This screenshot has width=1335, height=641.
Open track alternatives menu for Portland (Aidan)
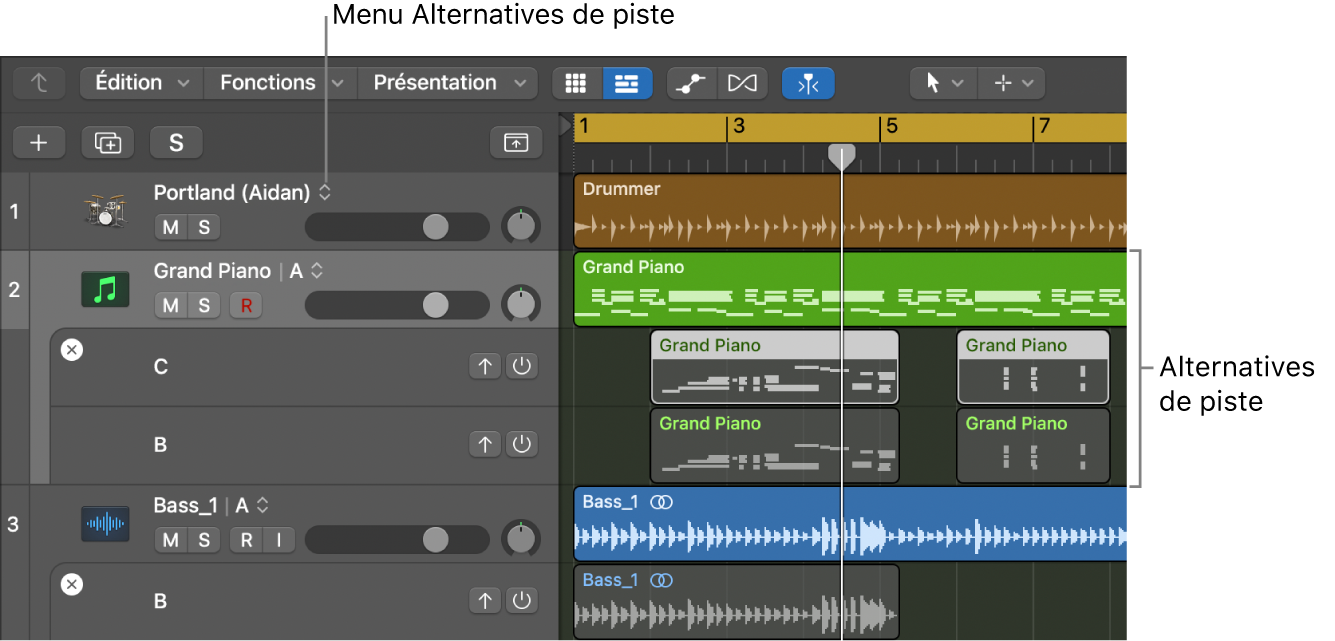(x=325, y=193)
